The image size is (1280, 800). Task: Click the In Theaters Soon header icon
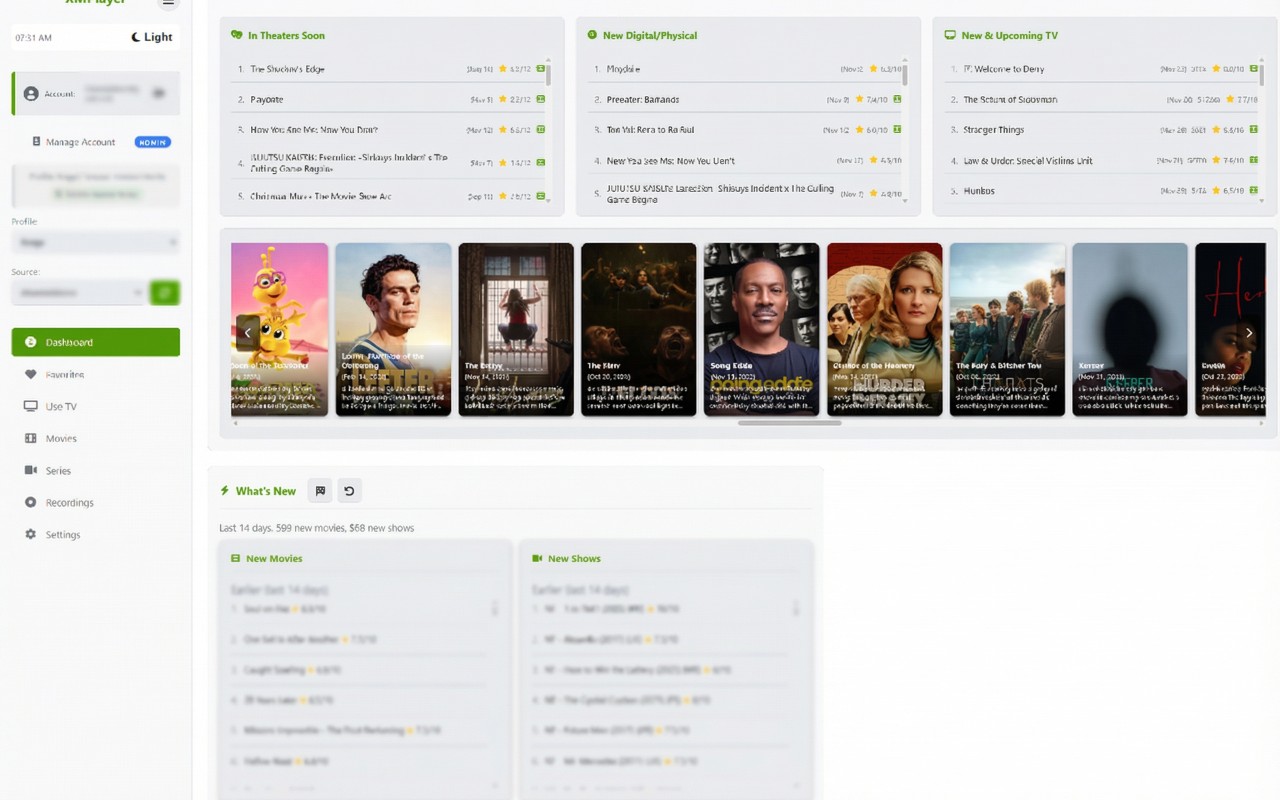coord(237,35)
